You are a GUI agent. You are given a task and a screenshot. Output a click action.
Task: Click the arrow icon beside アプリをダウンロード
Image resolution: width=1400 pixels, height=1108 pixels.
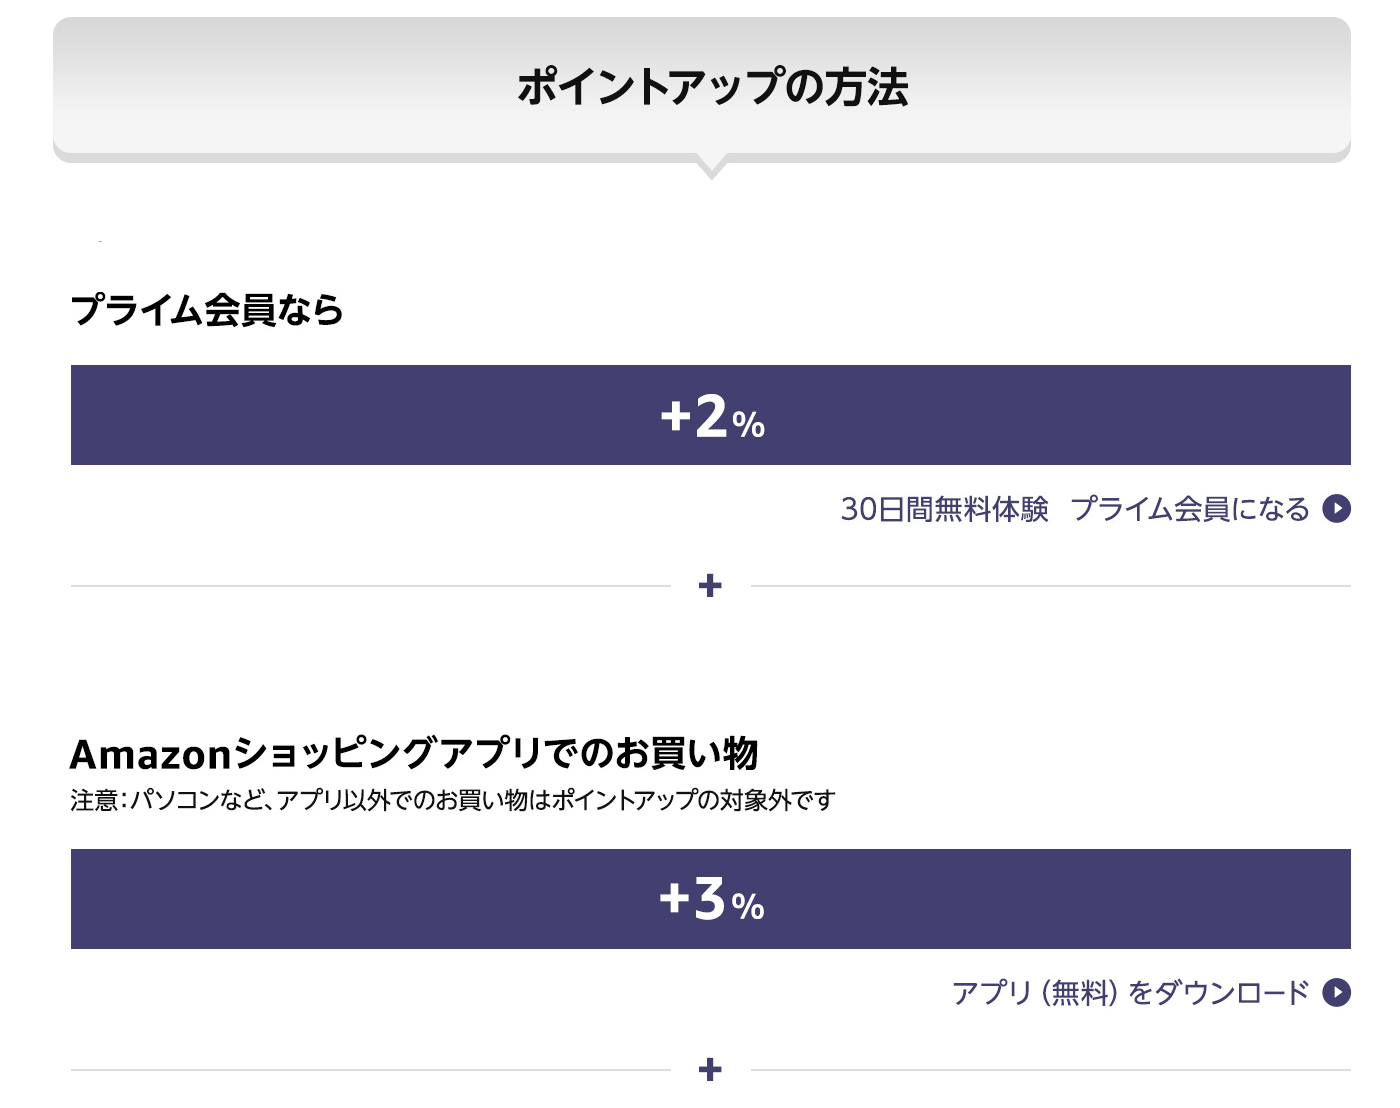tap(1336, 992)
